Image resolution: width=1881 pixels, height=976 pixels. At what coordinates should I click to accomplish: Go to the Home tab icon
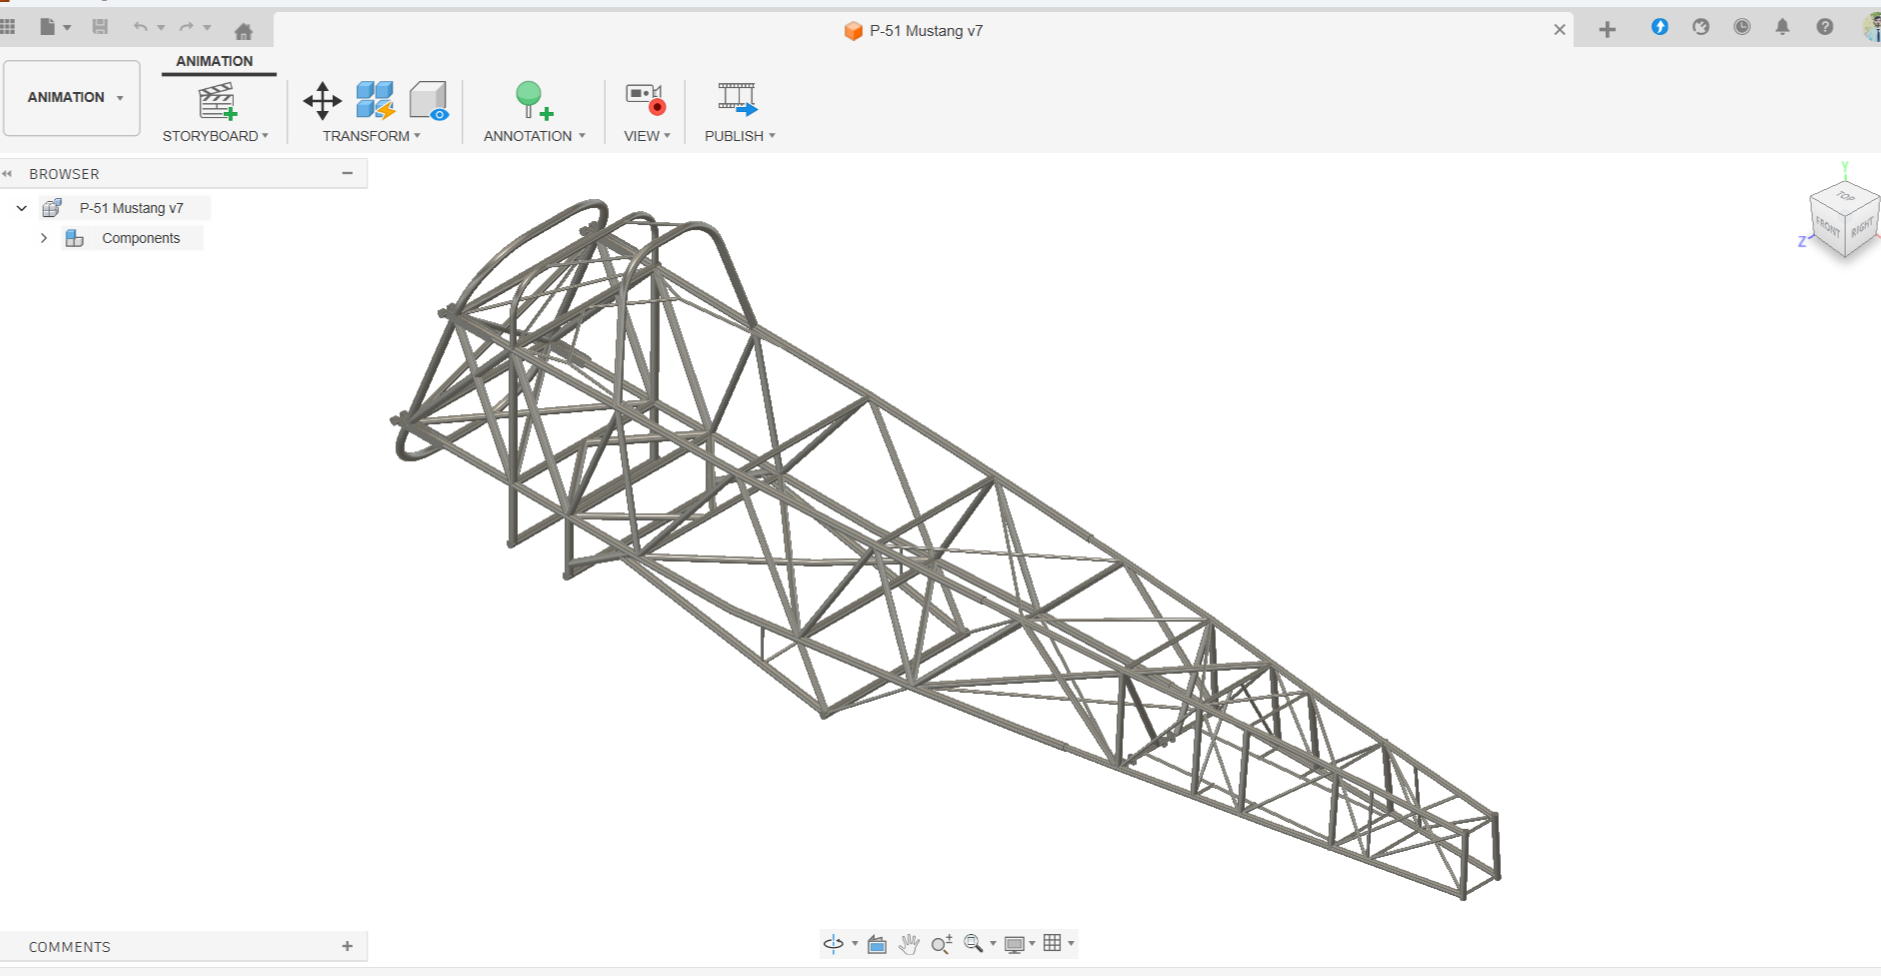[x=243, y=31]
